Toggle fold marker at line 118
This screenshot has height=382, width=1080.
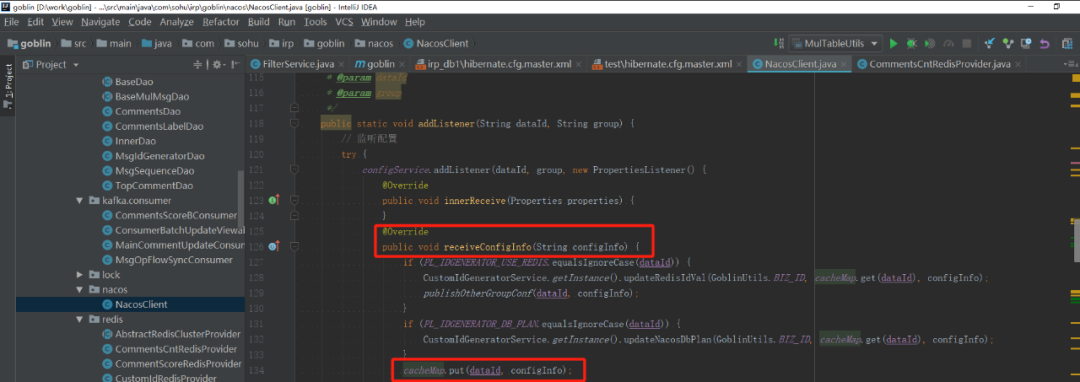[294, 123]
